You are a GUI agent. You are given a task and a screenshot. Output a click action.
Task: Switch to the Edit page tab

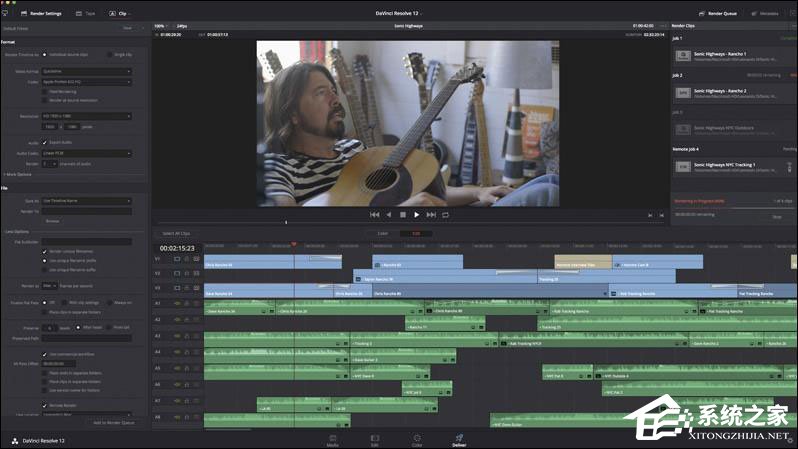(x=374, y=438)
